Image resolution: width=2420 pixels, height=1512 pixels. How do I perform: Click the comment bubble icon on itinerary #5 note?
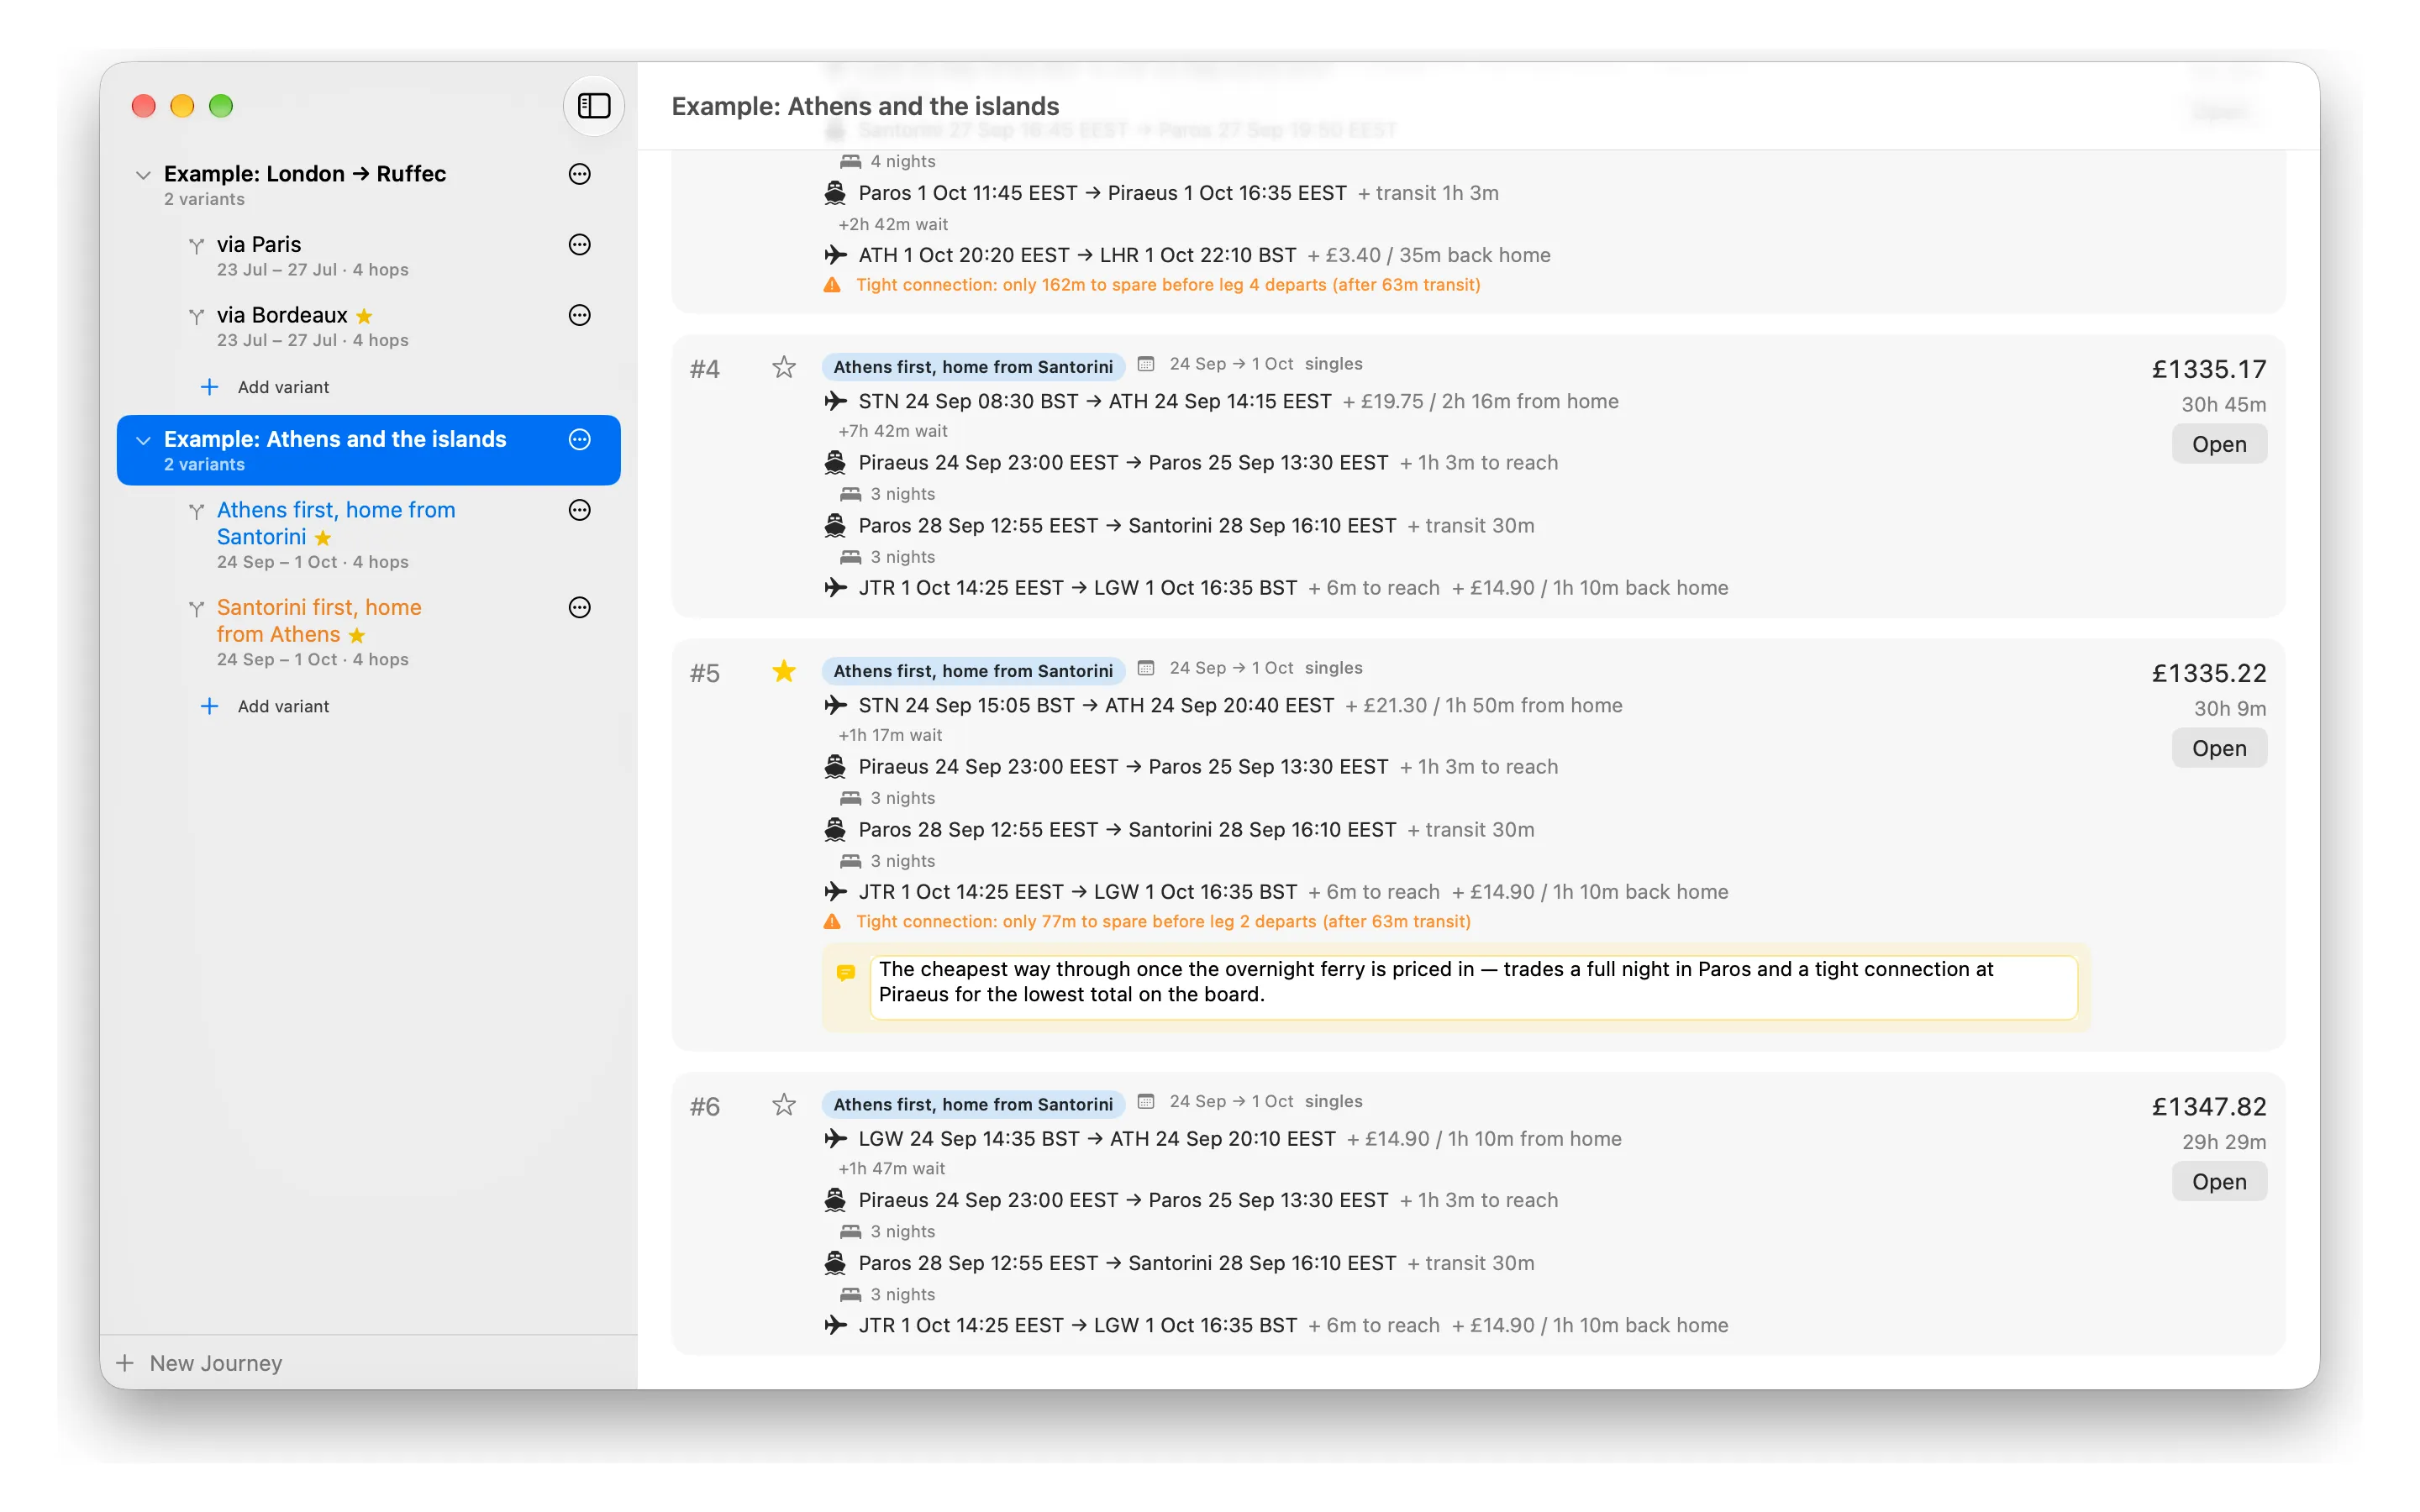(x=846, y=972)
